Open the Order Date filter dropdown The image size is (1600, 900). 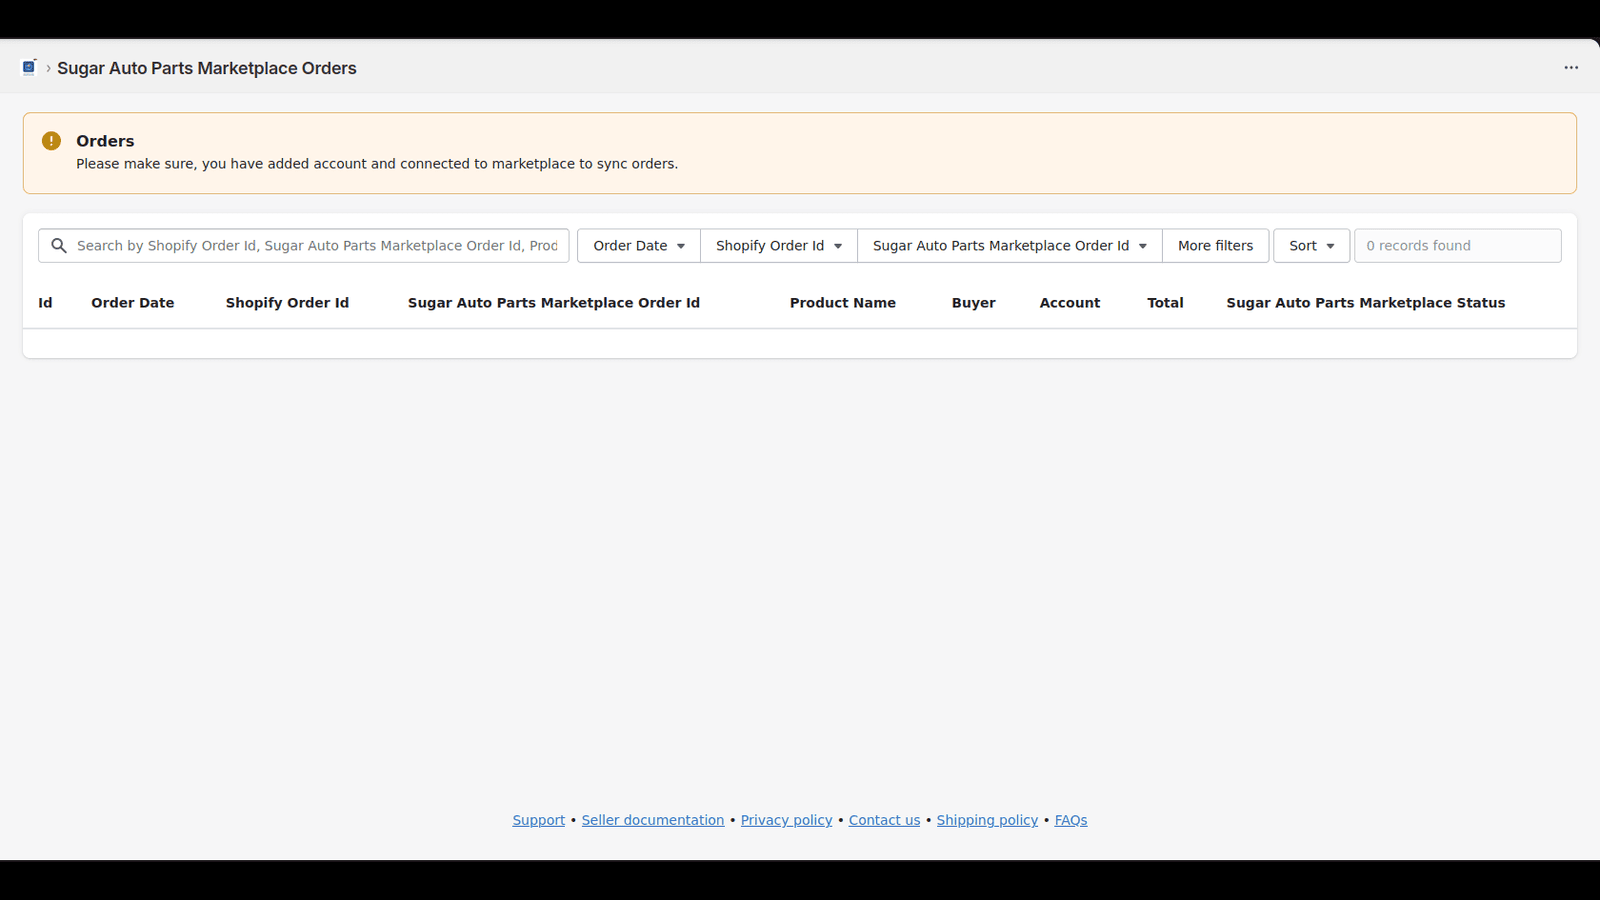pyautogui.click(x=639, y=246)
